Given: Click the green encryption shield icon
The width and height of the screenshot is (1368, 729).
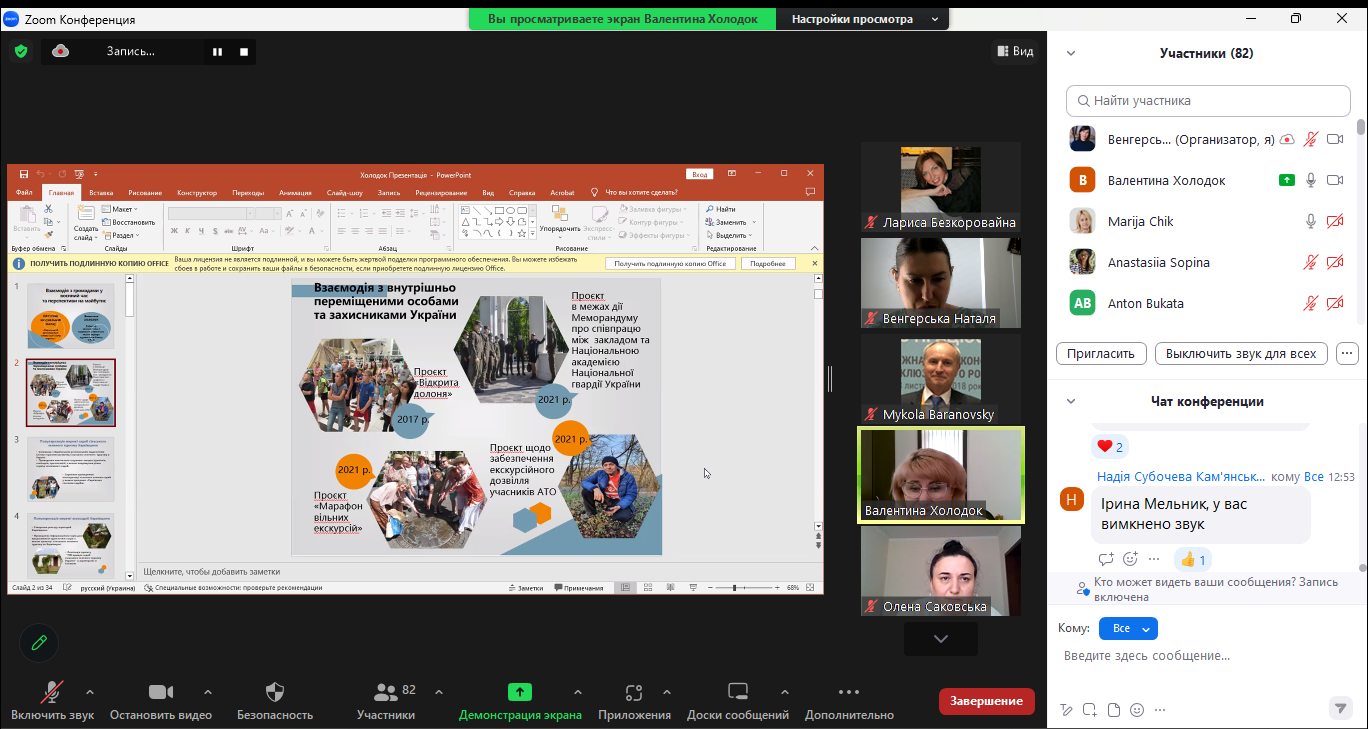Looking at the screenshot, I should click(x=21, y=51).
